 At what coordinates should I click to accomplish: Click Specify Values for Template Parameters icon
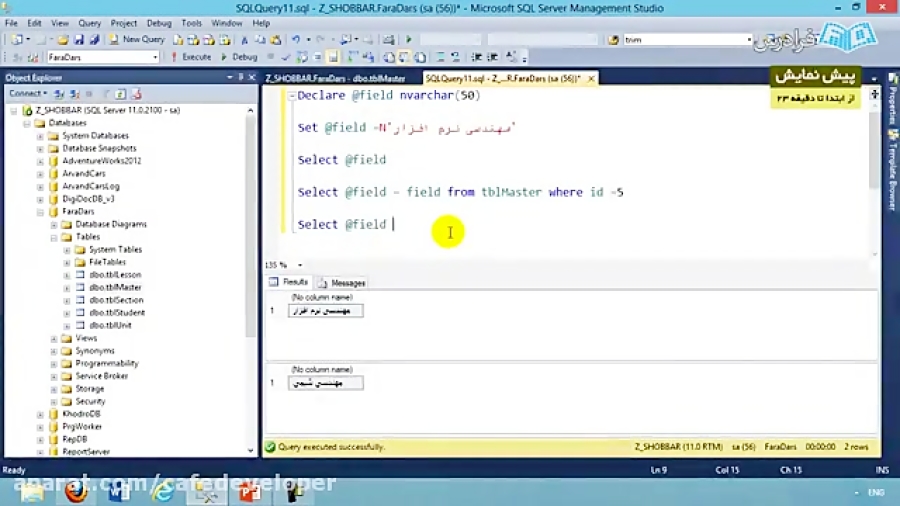511,57
